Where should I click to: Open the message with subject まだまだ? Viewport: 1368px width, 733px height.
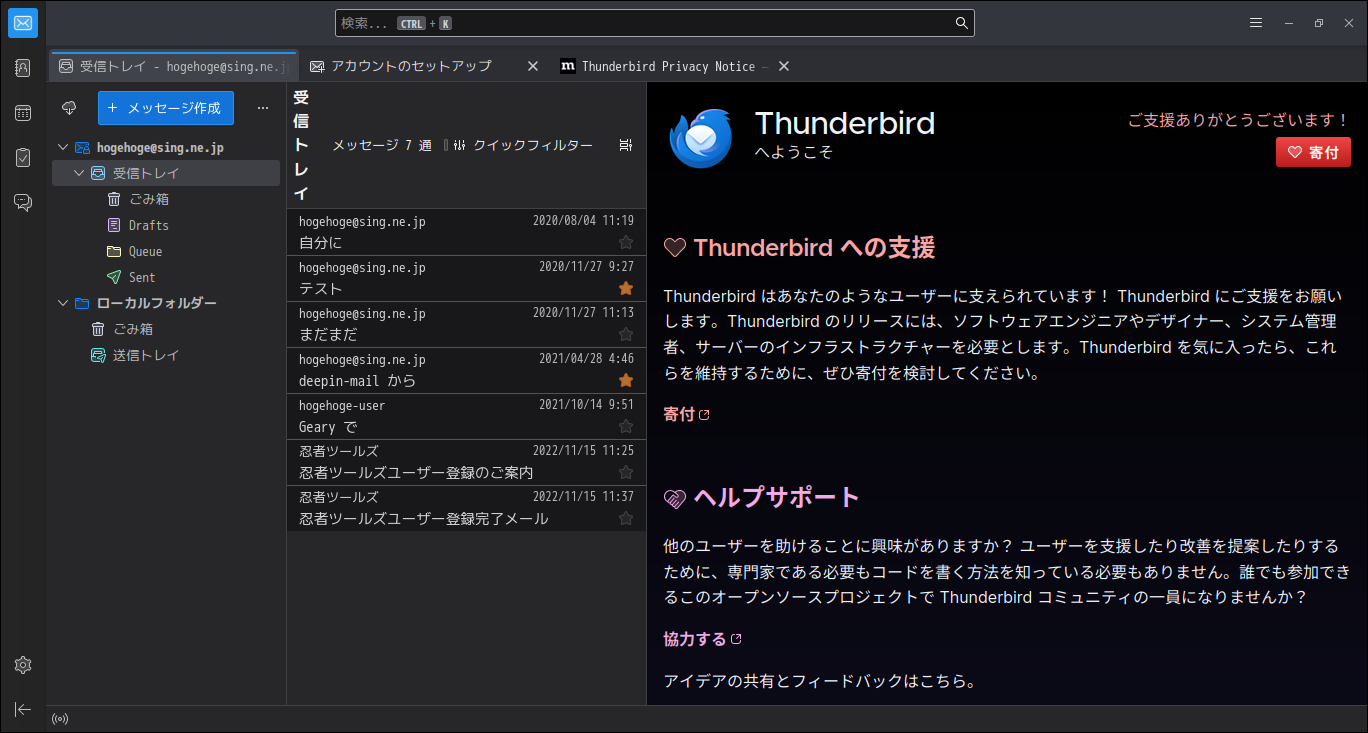point(466,324)
